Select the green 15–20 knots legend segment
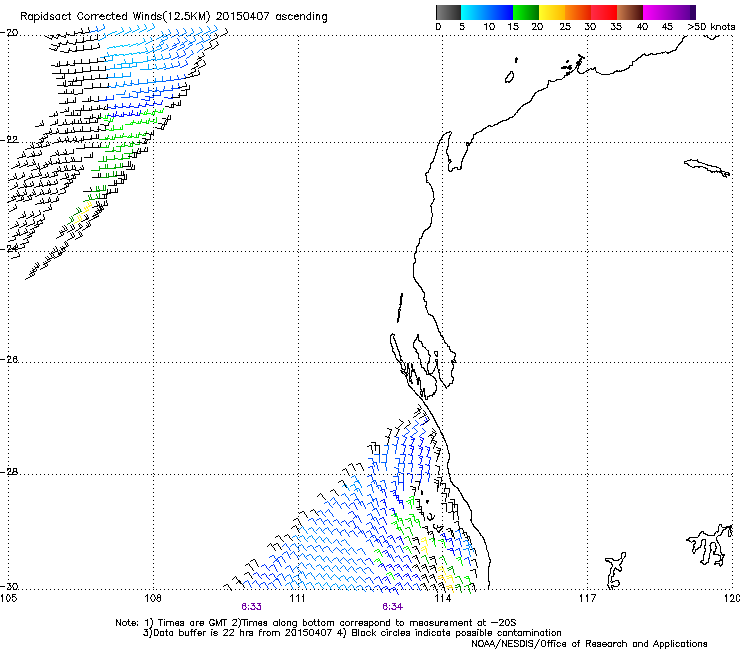 pyautogui.click(x=526, y=12)
